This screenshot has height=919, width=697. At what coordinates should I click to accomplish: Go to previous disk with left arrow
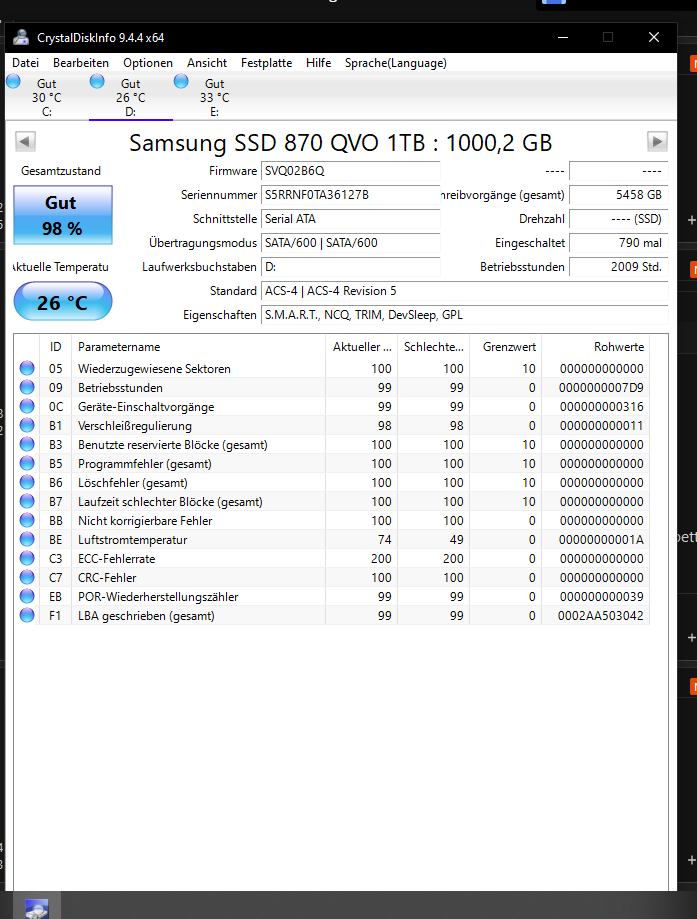25,141
